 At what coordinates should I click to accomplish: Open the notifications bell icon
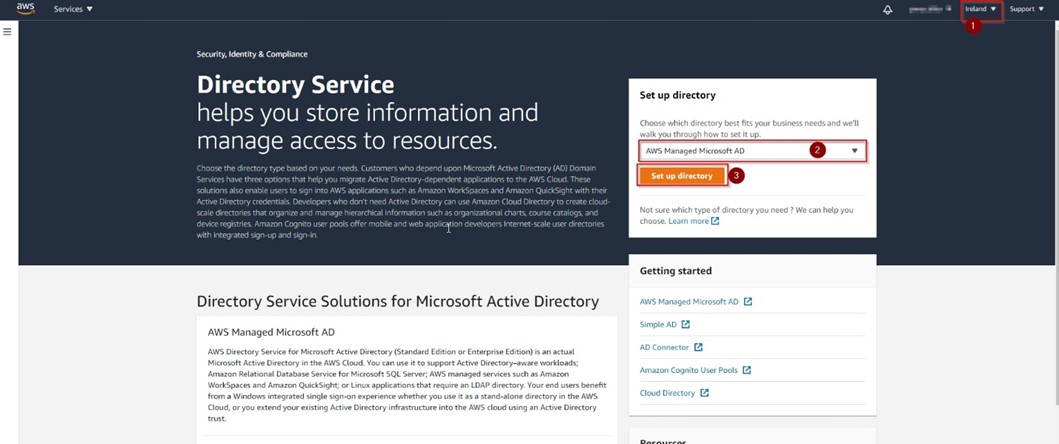(887, 9)
